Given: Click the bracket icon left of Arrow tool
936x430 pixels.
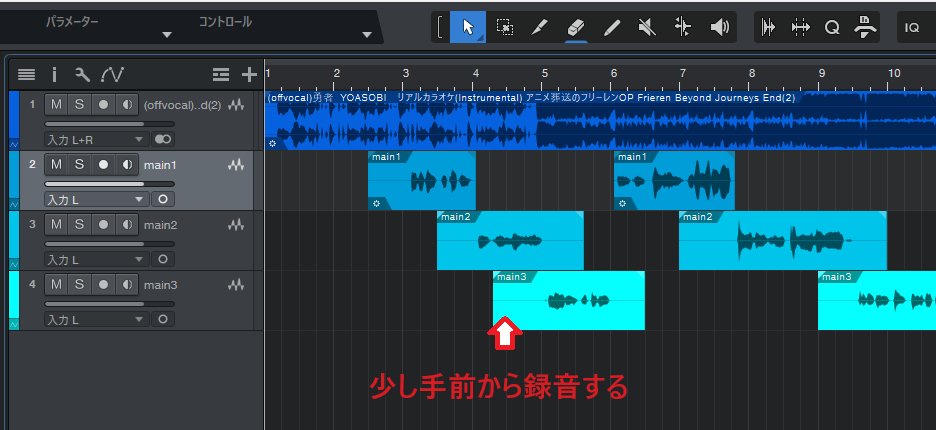Looking at the screenshot, I should [440, 27].
